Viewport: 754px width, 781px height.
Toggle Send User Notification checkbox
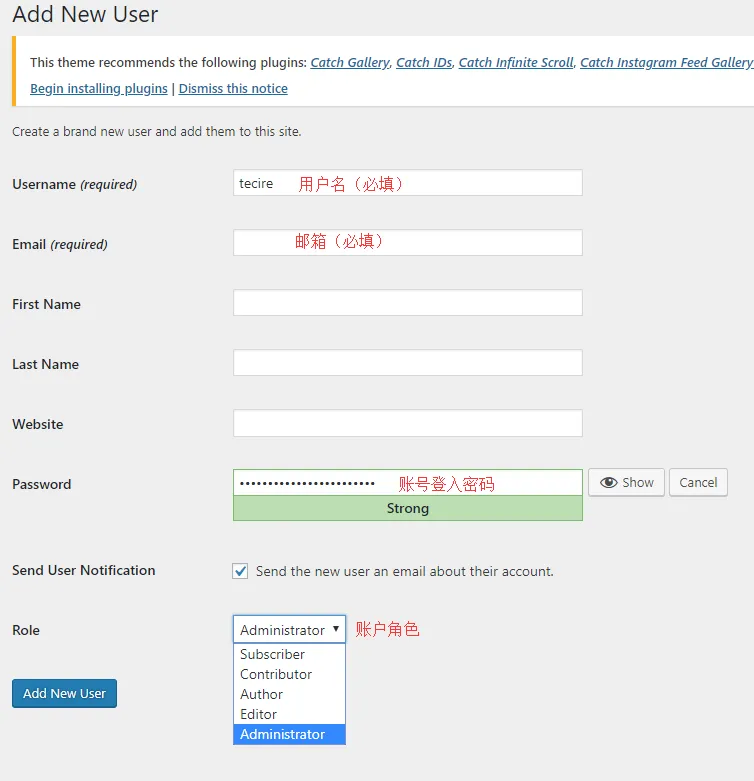tap(240, 571)
